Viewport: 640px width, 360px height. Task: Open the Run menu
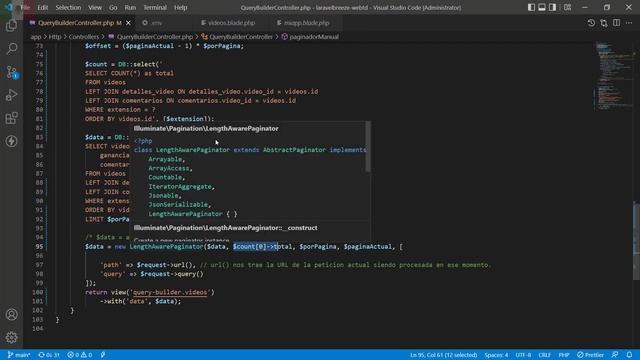(x=130, y=7)
